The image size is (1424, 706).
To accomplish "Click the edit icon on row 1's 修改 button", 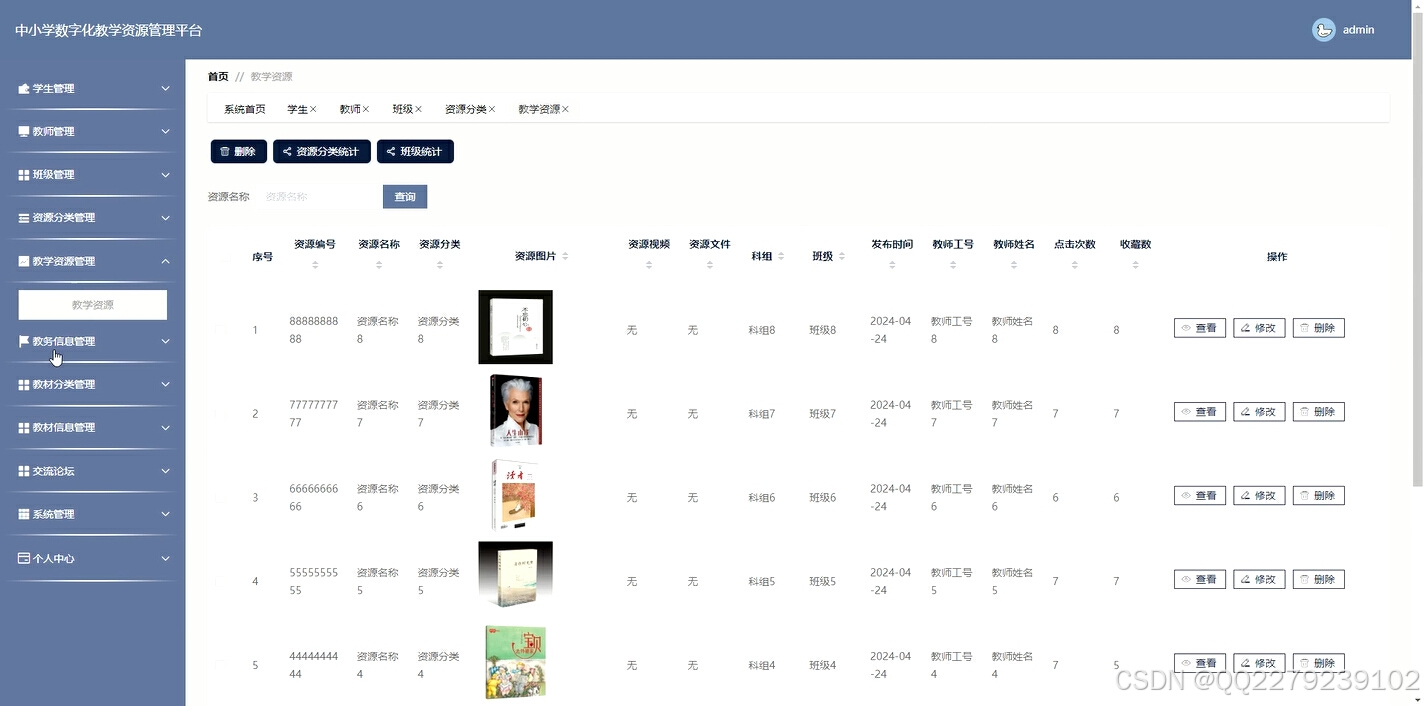I will (x=1246, y=327).
